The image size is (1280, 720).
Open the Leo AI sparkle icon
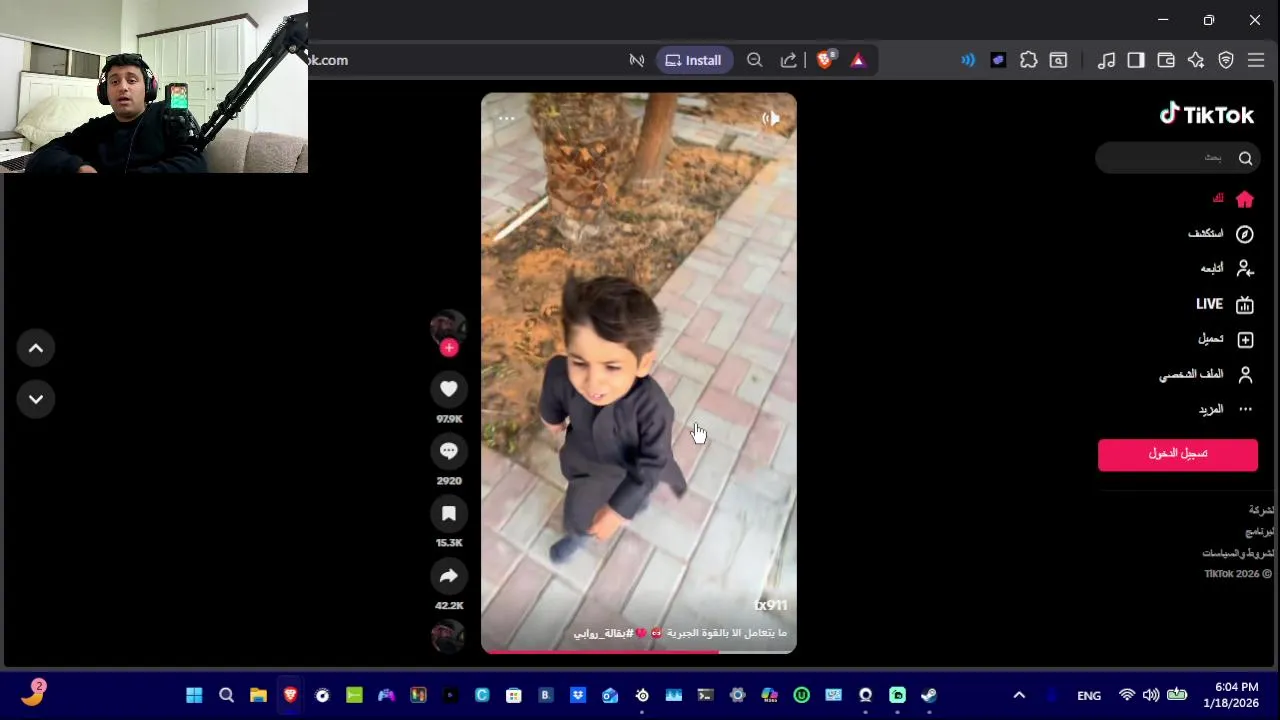pyautogui.click(x=1196, y=60)
